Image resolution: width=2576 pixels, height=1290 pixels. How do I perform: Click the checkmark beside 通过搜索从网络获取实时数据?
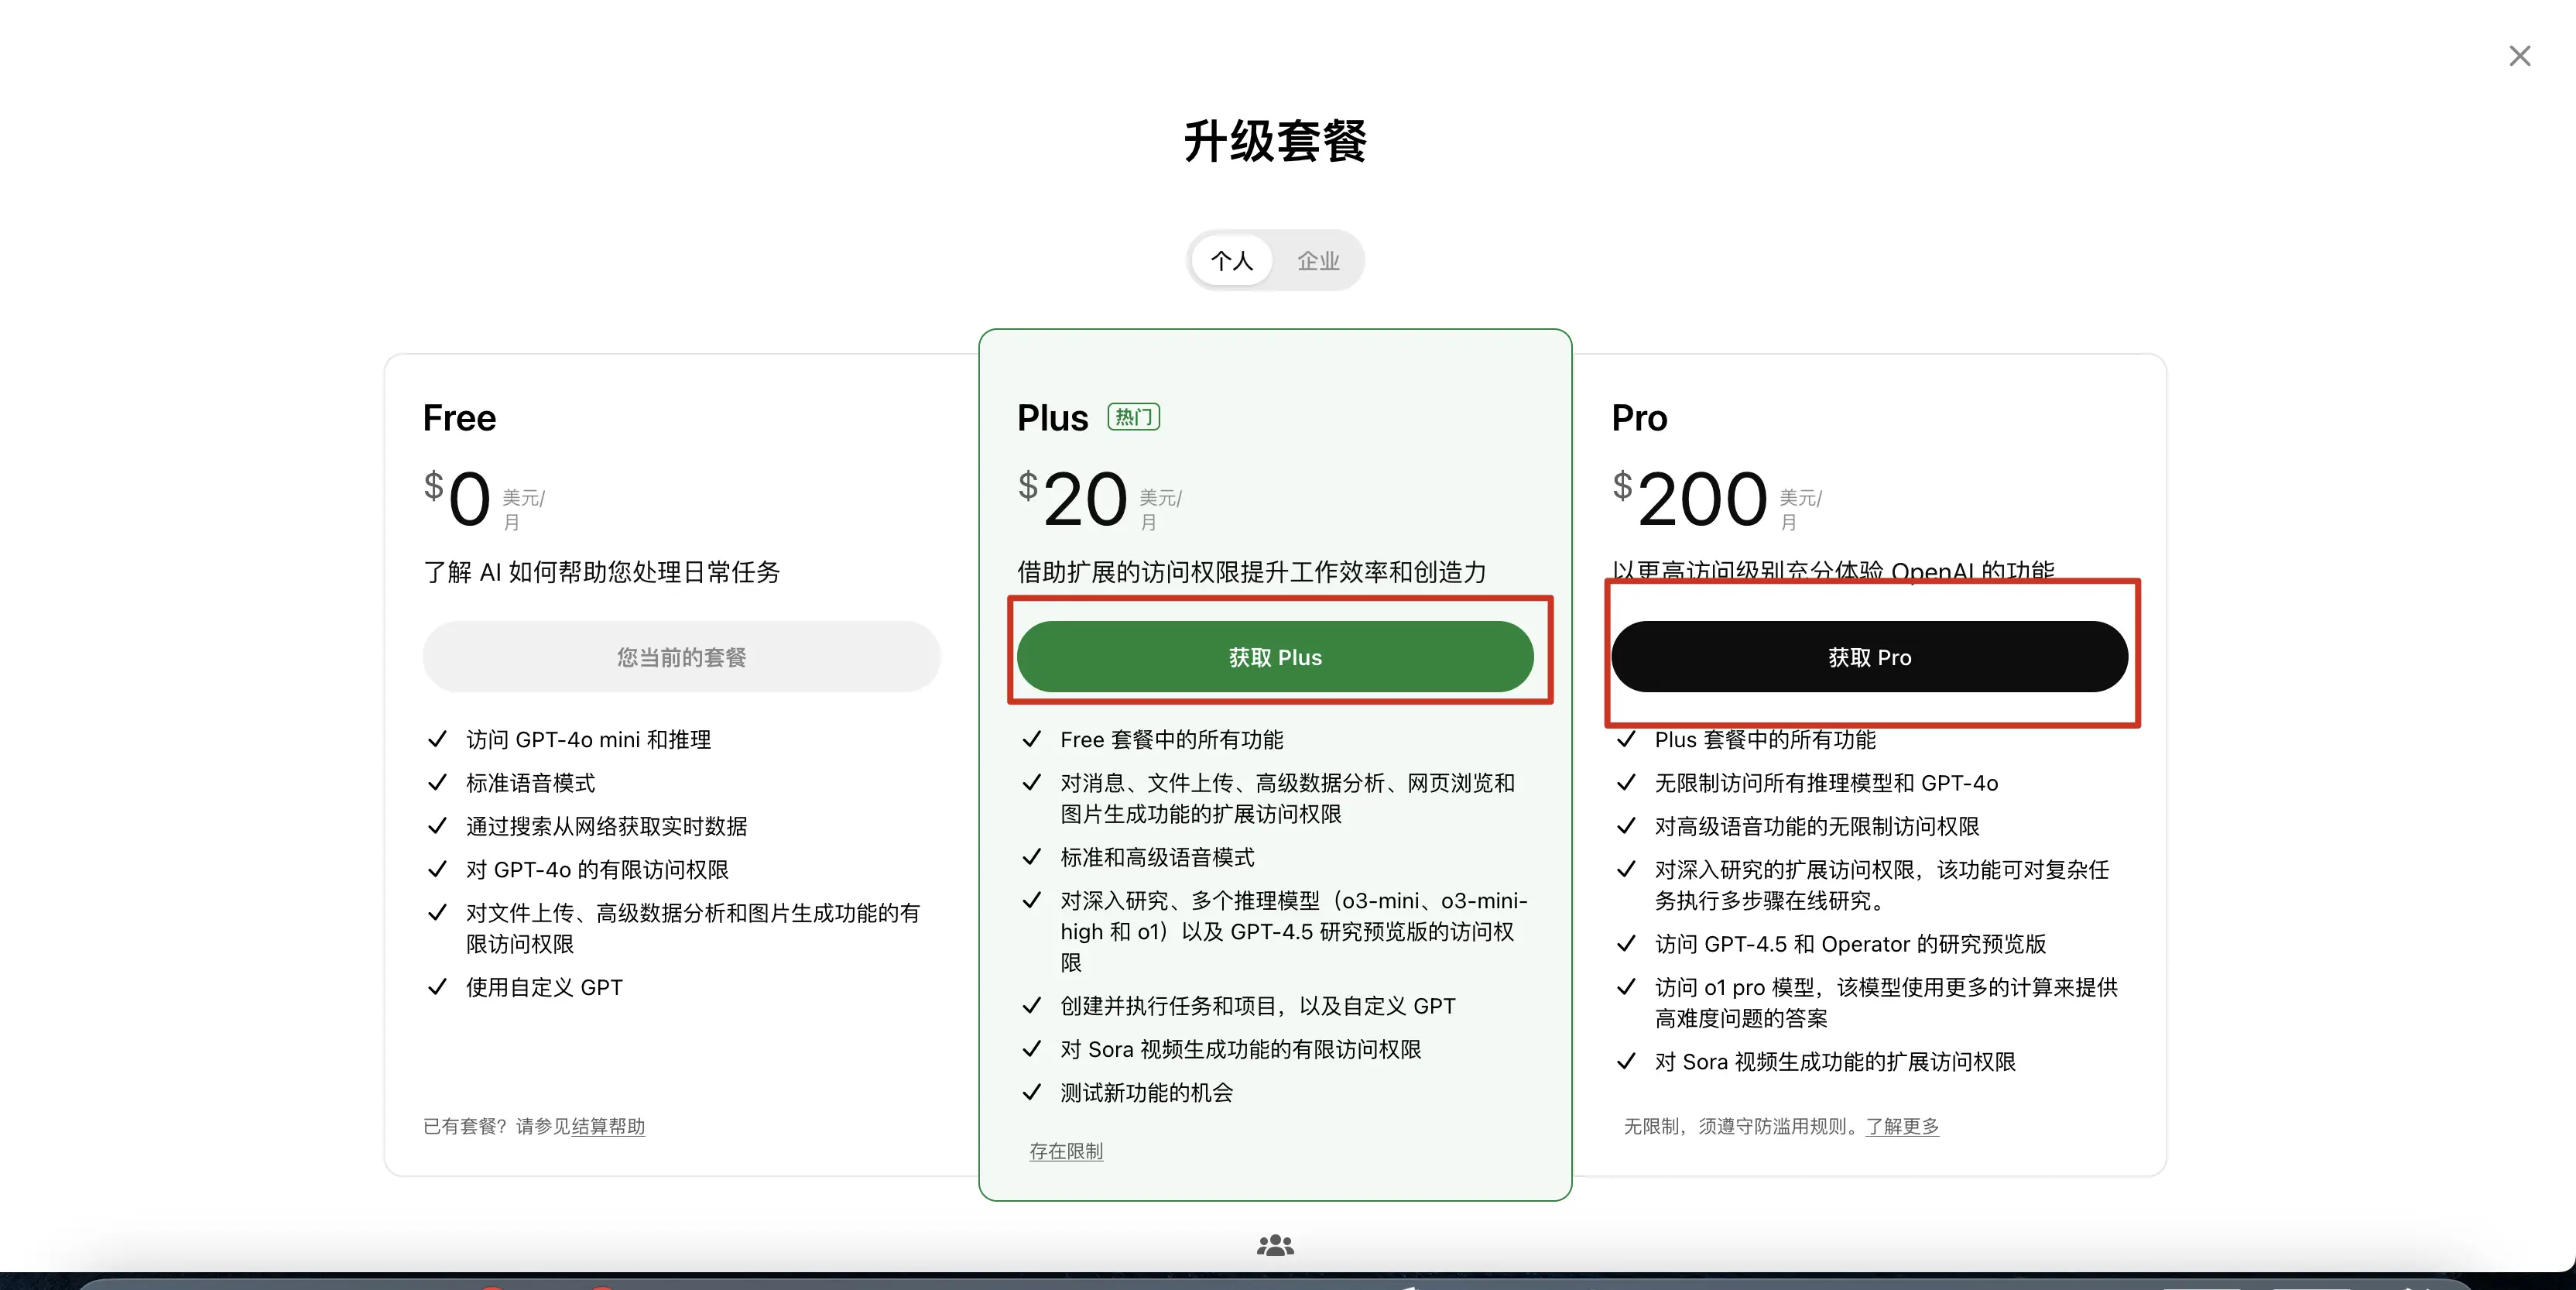[437, 827]
